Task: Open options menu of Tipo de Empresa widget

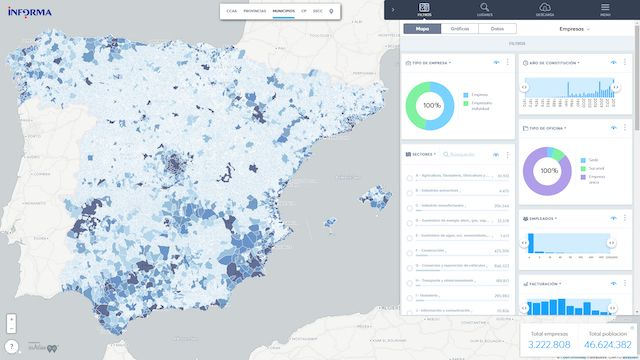Action: pos(507,62)
